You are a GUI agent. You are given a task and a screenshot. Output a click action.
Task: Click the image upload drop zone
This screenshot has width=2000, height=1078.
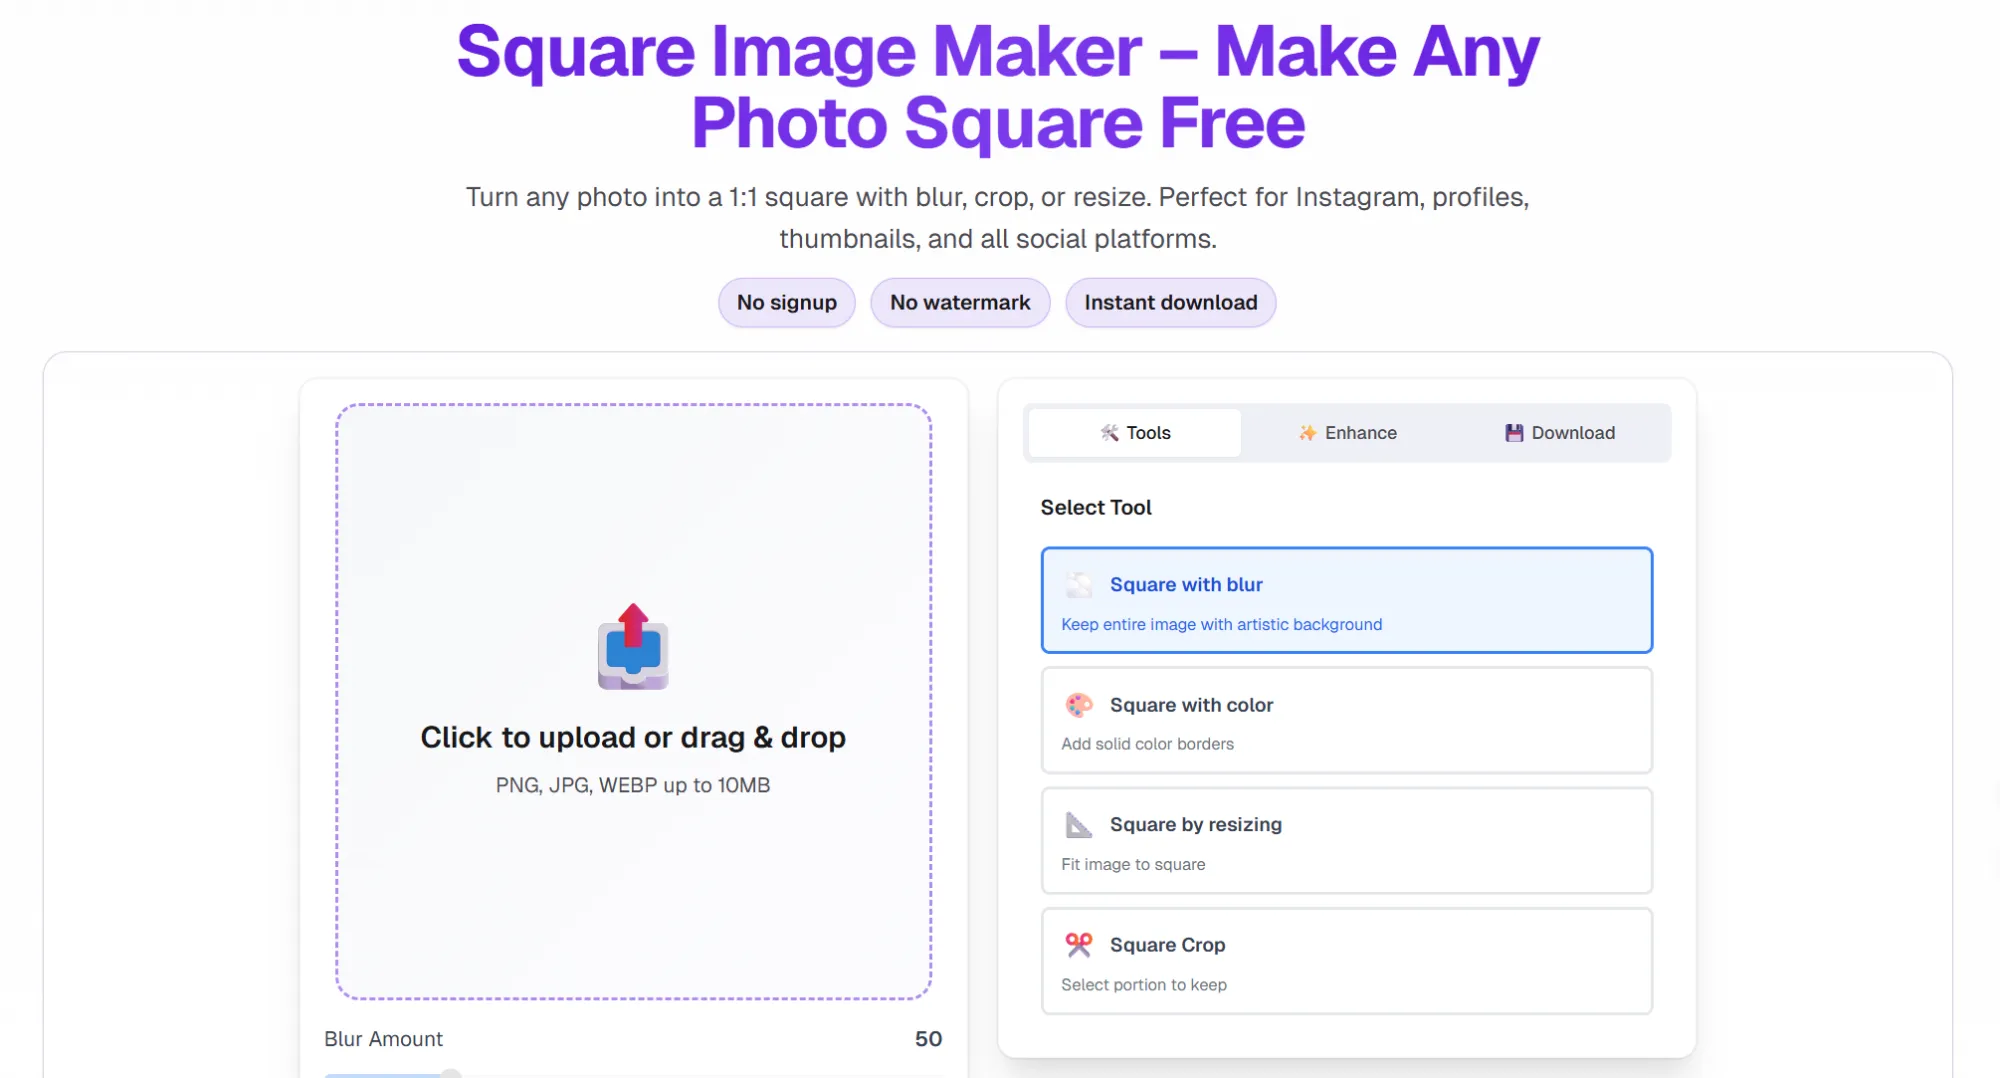633,702
